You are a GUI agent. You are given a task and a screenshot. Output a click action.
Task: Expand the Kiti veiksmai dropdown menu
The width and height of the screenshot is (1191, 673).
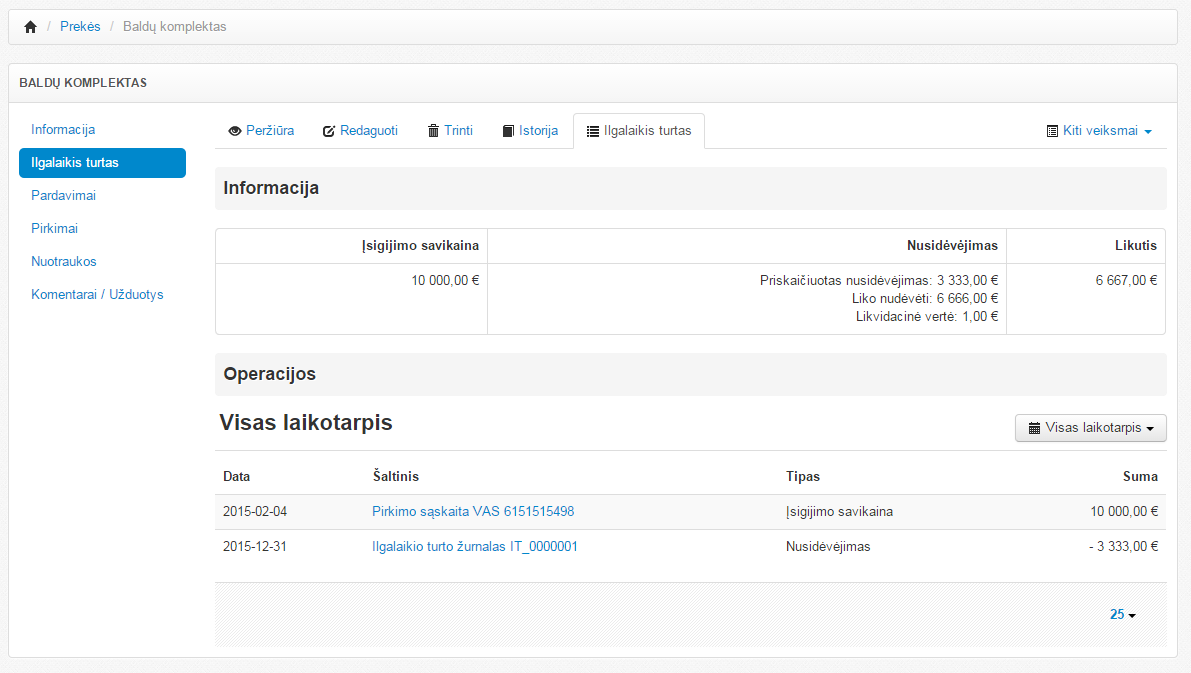[x=1099, y=131]
